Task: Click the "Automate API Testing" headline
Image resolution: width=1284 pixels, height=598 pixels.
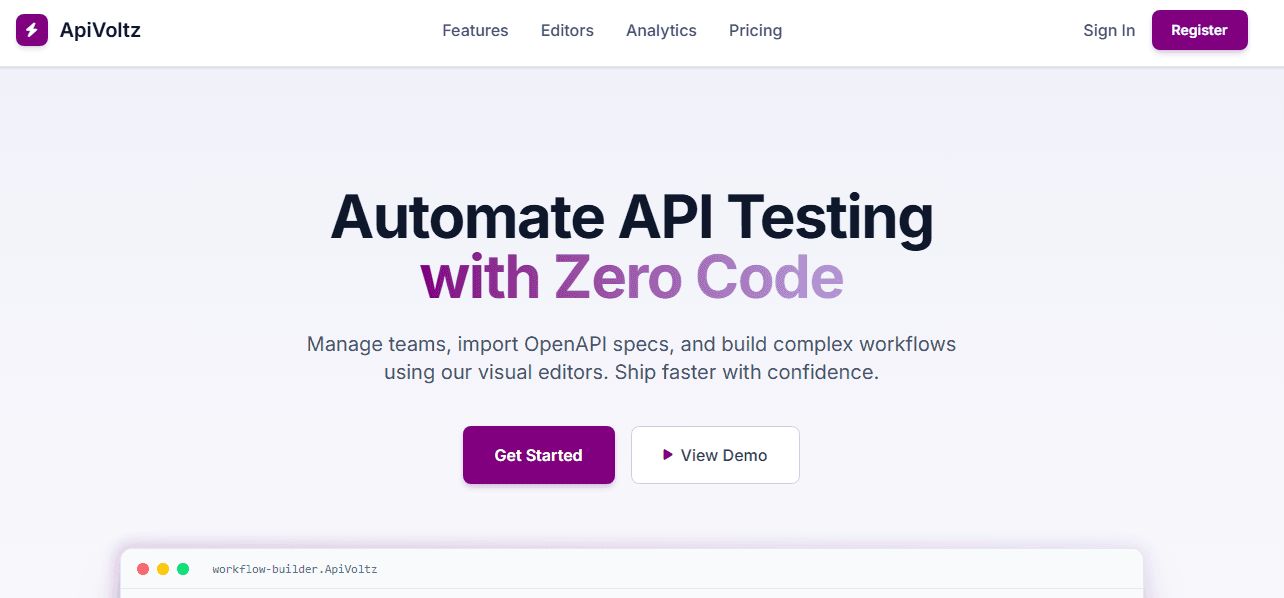Action: click(631, 217)
